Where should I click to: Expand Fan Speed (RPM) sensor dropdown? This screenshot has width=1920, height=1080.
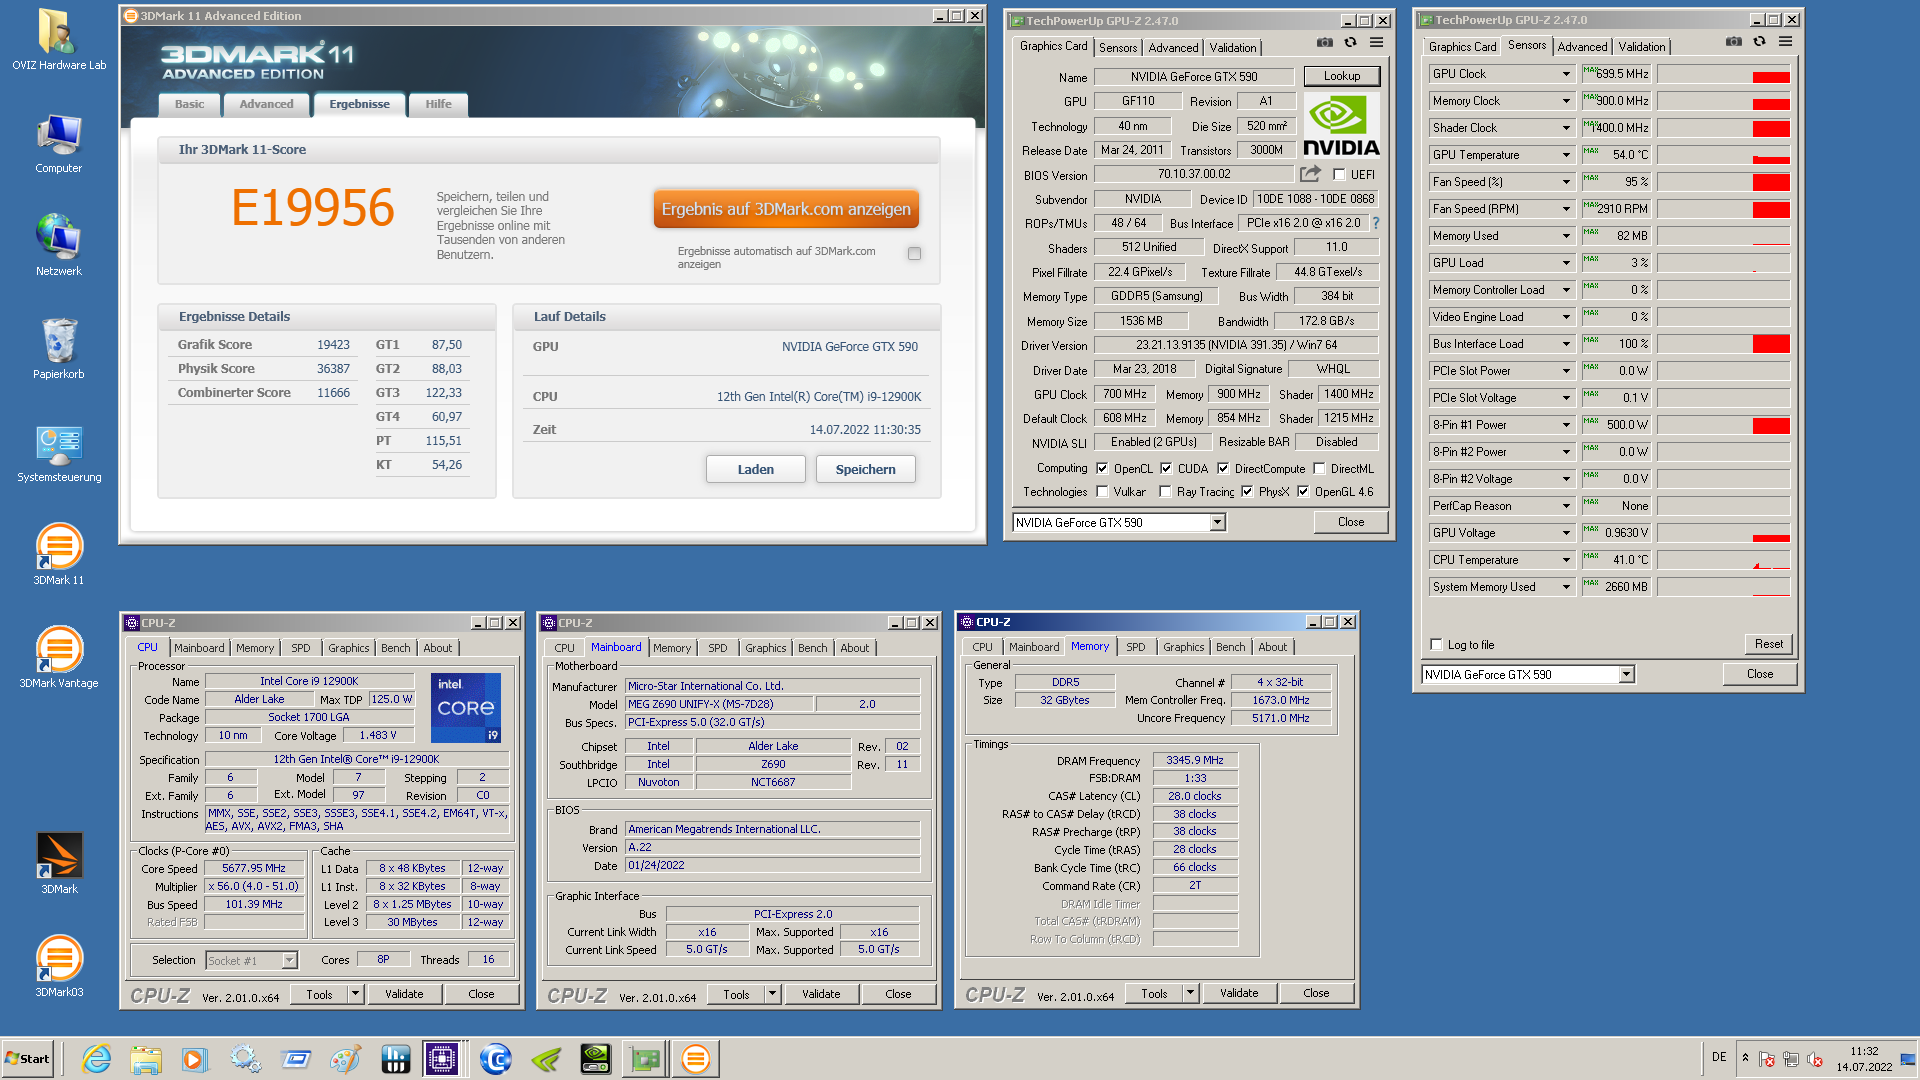[1567, 209]
